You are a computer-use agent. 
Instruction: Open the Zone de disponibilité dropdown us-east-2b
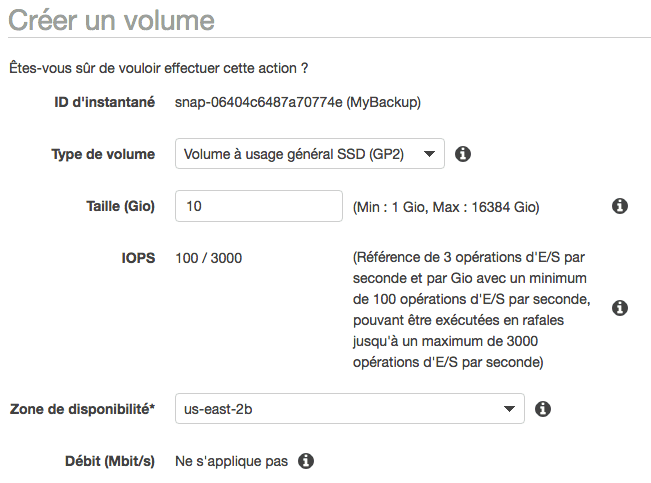(x=350, y=409)
